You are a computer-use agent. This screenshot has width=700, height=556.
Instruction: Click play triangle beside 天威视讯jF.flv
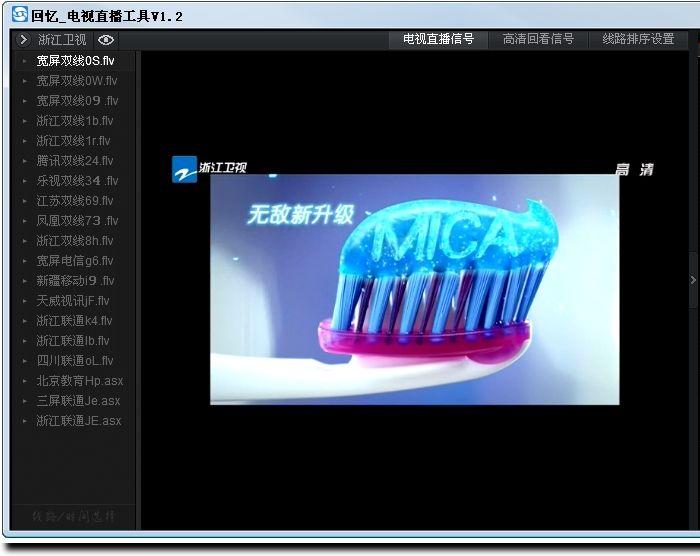[25, 301]
